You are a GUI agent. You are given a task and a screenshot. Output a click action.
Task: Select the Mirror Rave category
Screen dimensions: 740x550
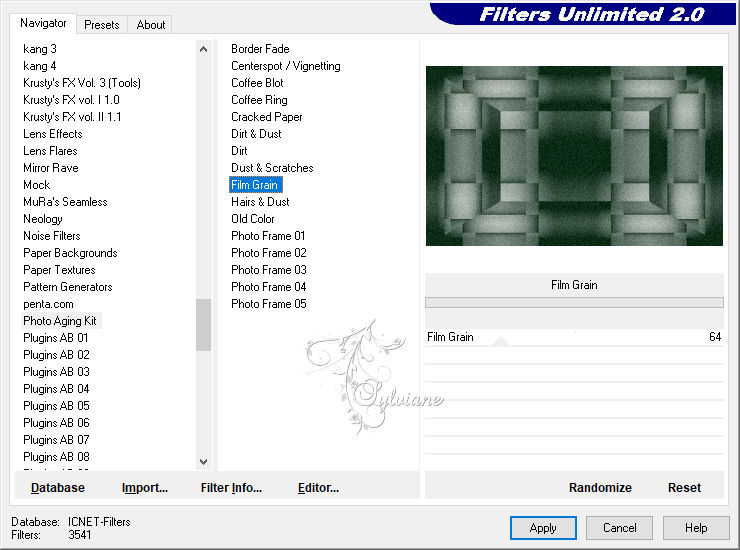point(50,168)
